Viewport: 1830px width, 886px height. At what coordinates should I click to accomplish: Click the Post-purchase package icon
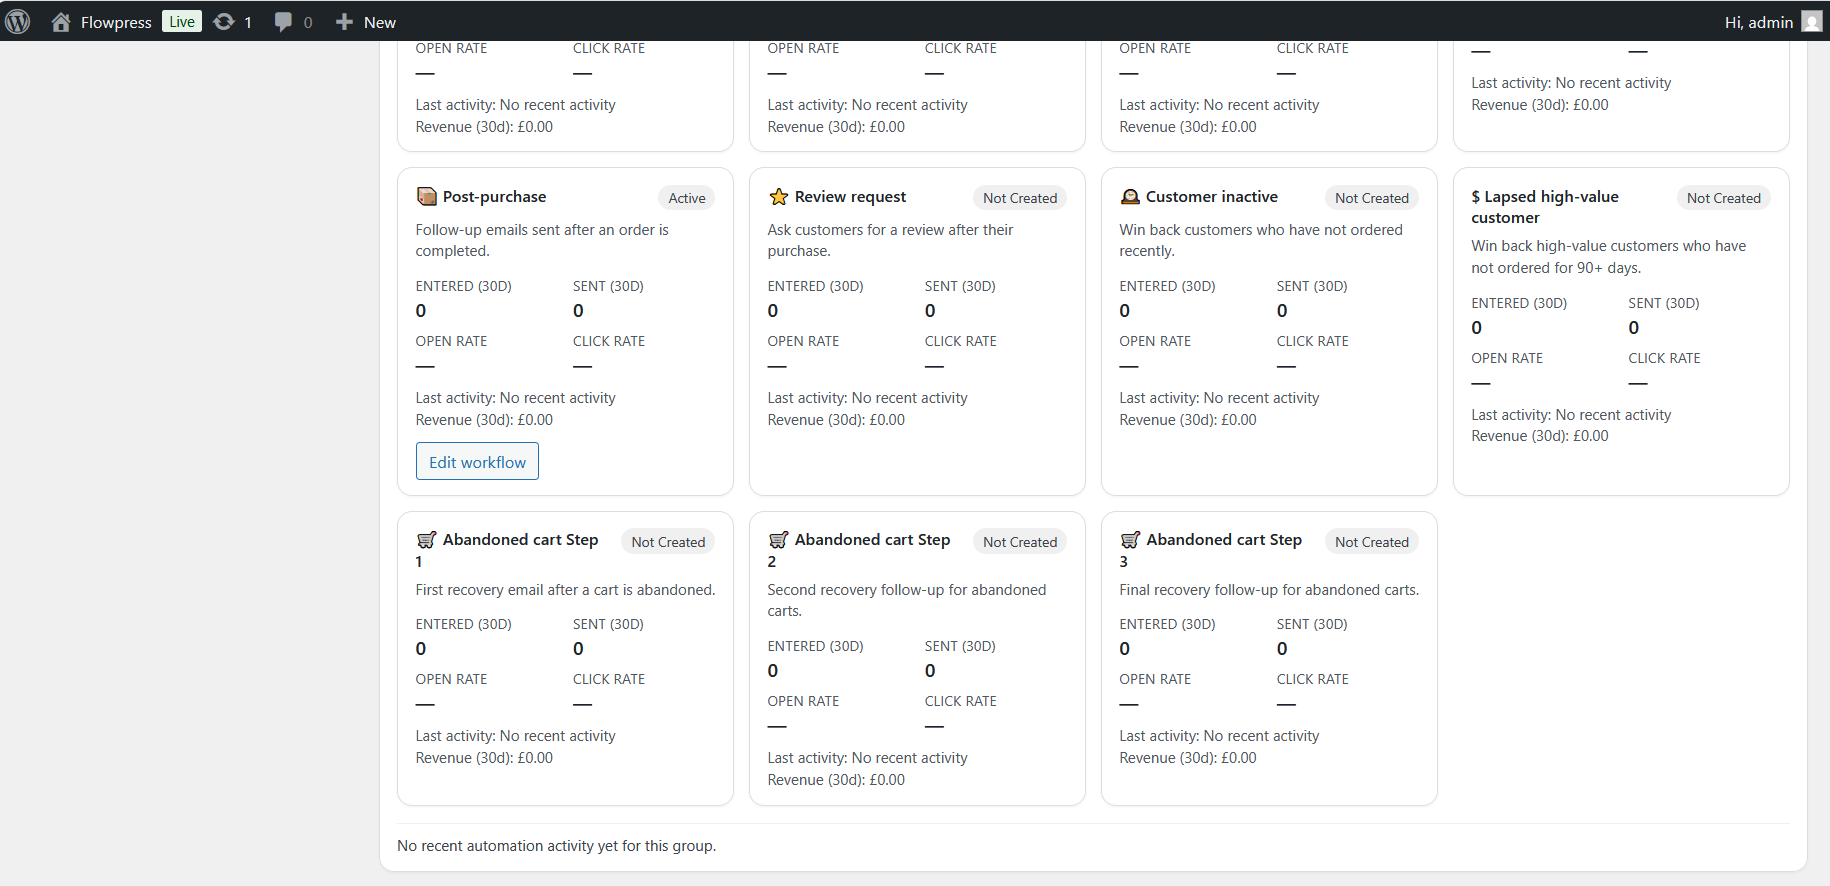[x=426, y=196]
